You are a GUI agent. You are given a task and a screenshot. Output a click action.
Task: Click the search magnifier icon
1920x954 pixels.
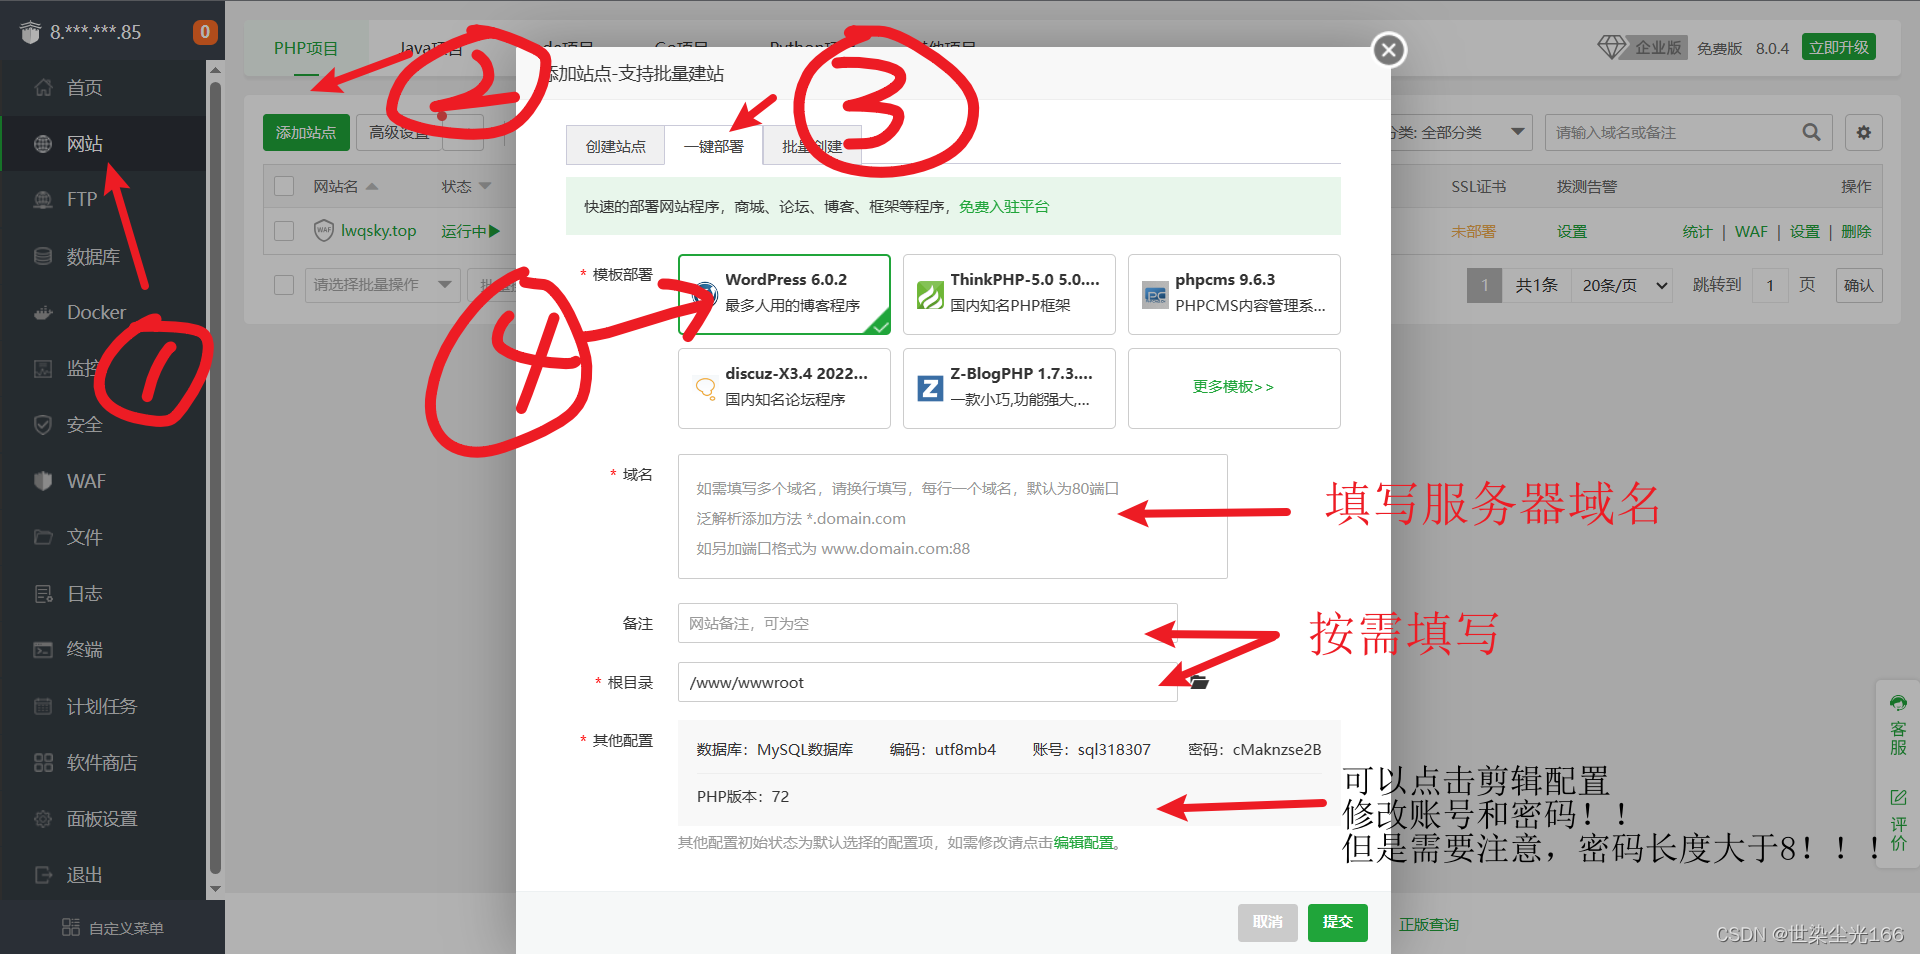(x=1811, y=132)
